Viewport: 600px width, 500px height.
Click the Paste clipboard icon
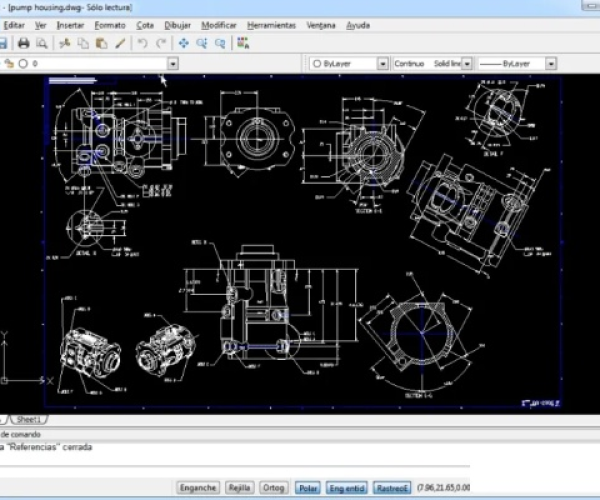[101, 43]
